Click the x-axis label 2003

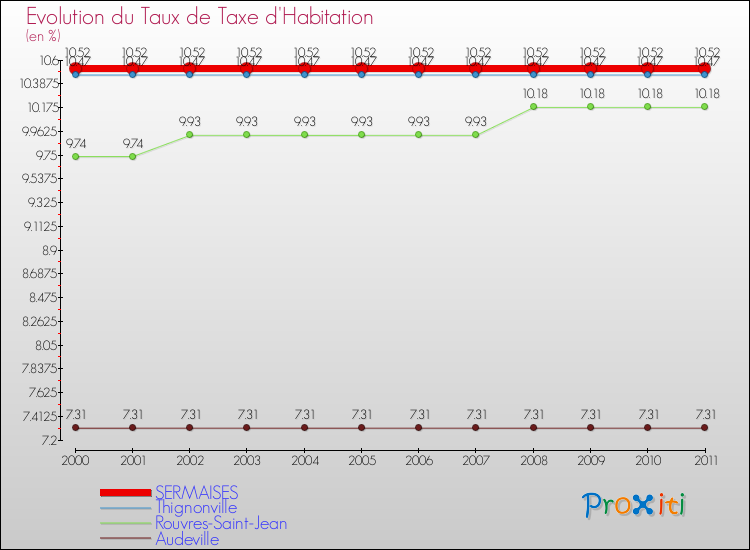247,460
